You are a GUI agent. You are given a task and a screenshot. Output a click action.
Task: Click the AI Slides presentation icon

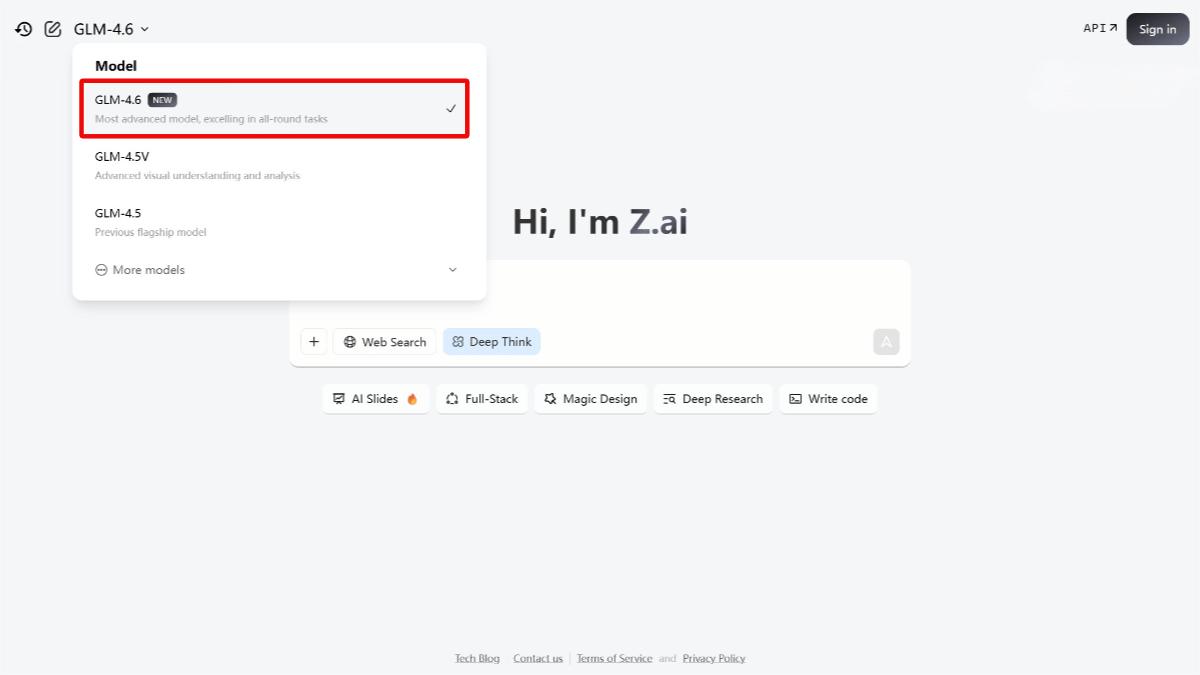pyautogui.click(x=339, y=399)
